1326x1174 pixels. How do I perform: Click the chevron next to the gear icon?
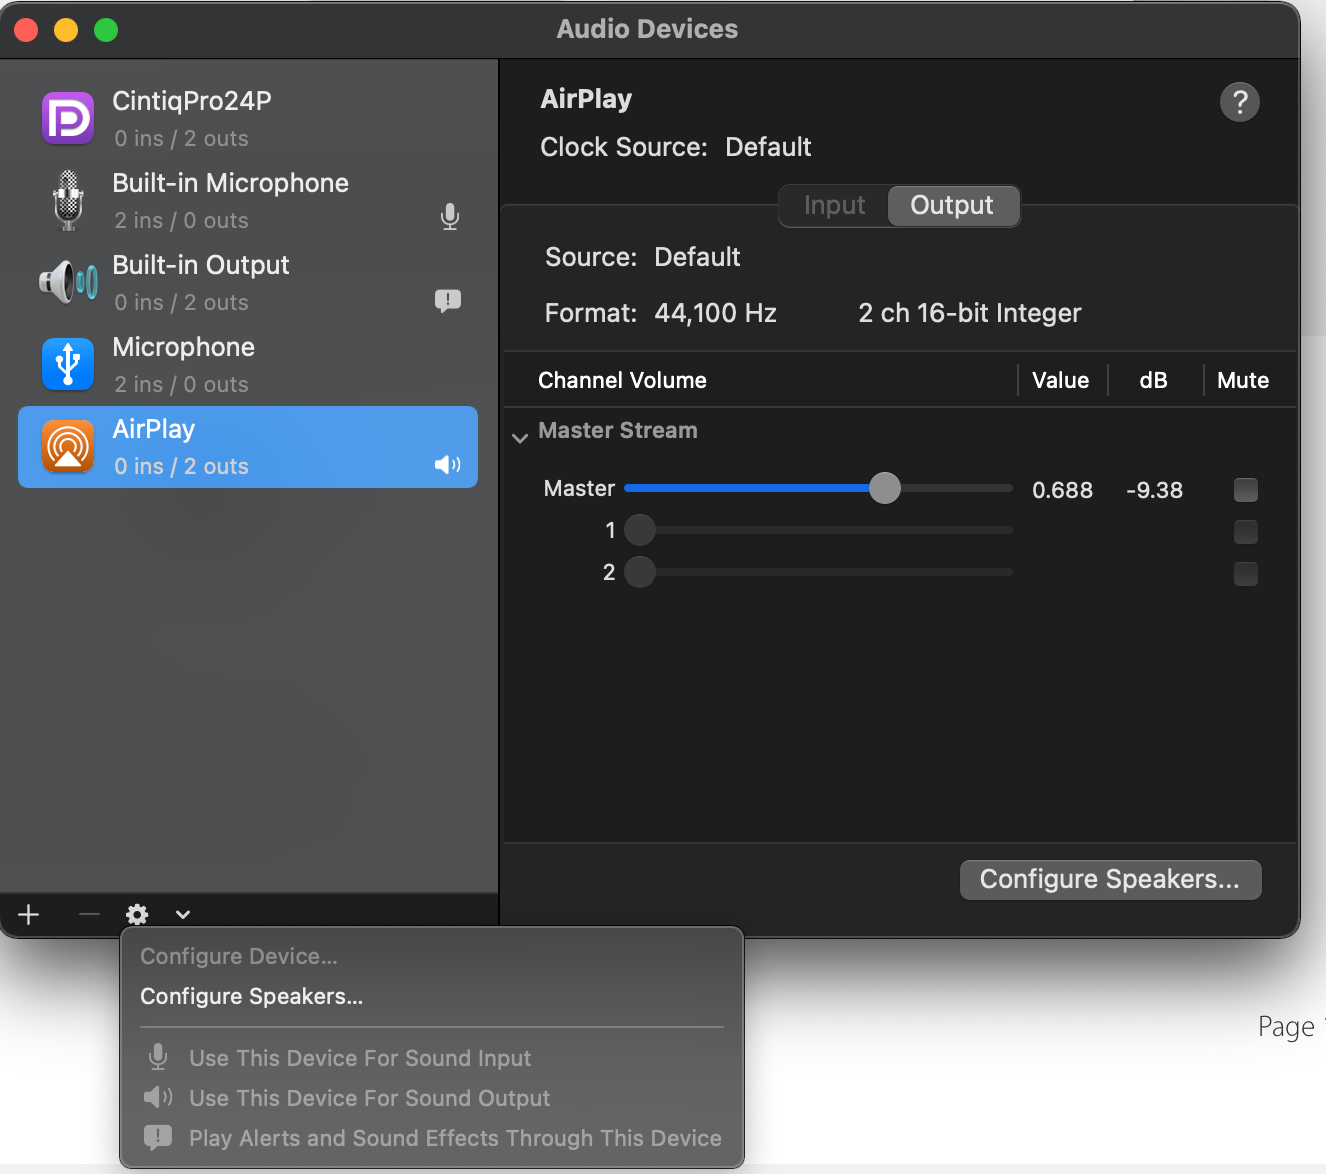pyautogui.click(x=183, y=914)
